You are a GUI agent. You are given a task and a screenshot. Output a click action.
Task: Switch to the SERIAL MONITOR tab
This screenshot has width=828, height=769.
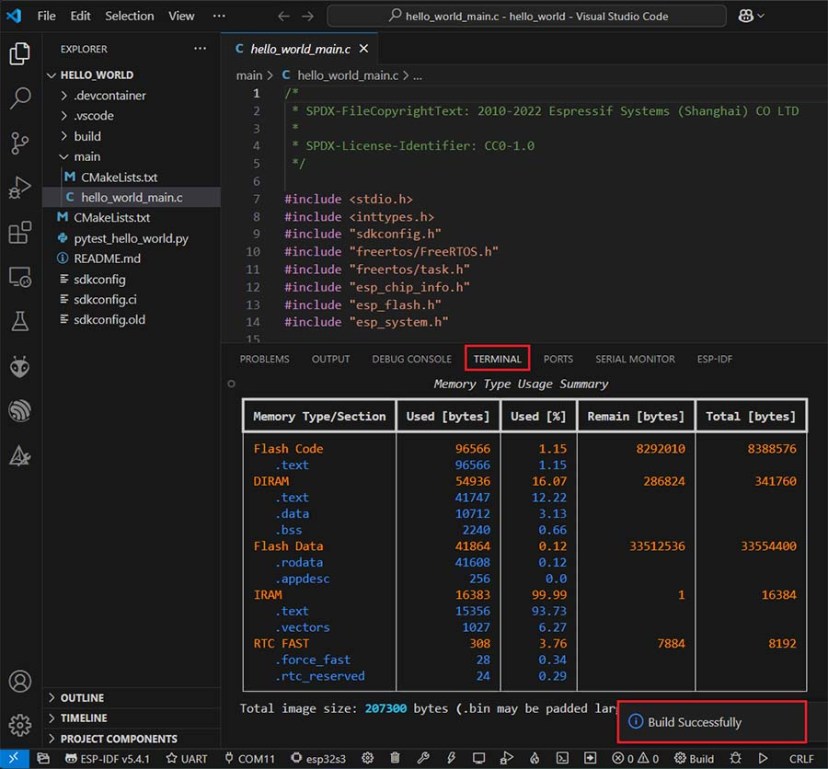tap(634, 358)
